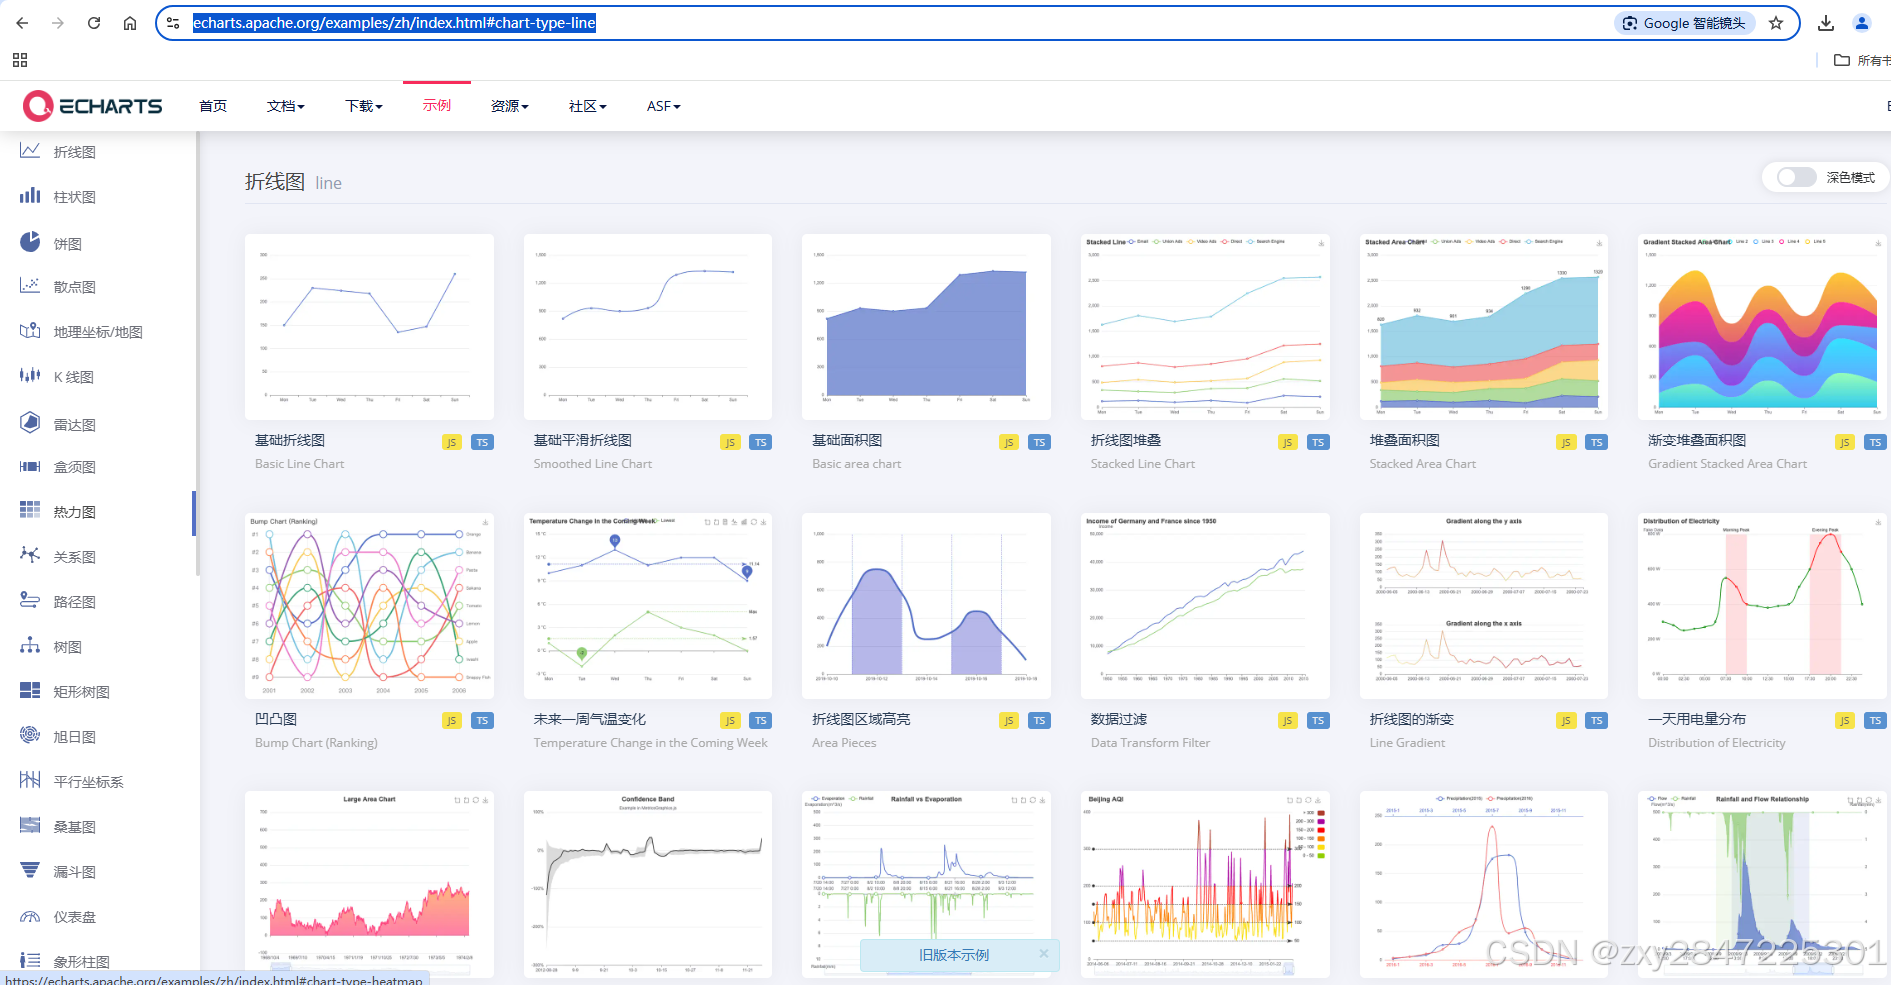Switch to the 首页 menu item

pyautogui.click(x=212, y=105)
